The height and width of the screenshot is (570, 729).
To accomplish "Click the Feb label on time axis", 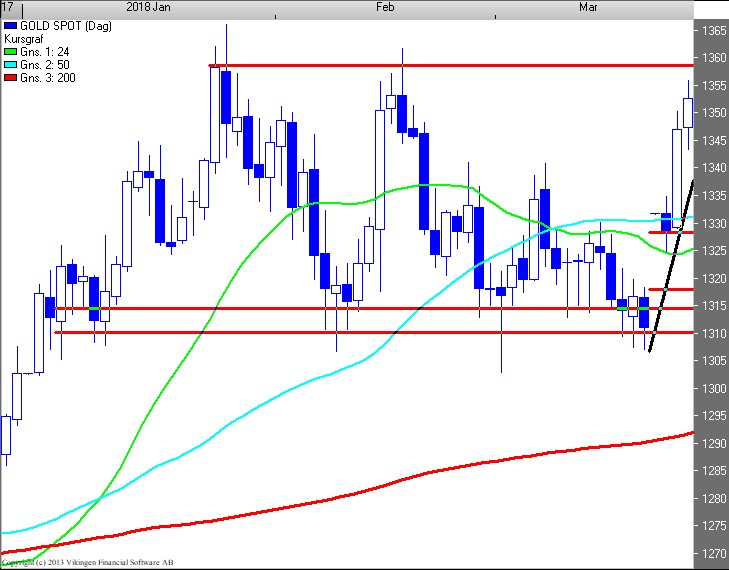I will click(385, 7).
